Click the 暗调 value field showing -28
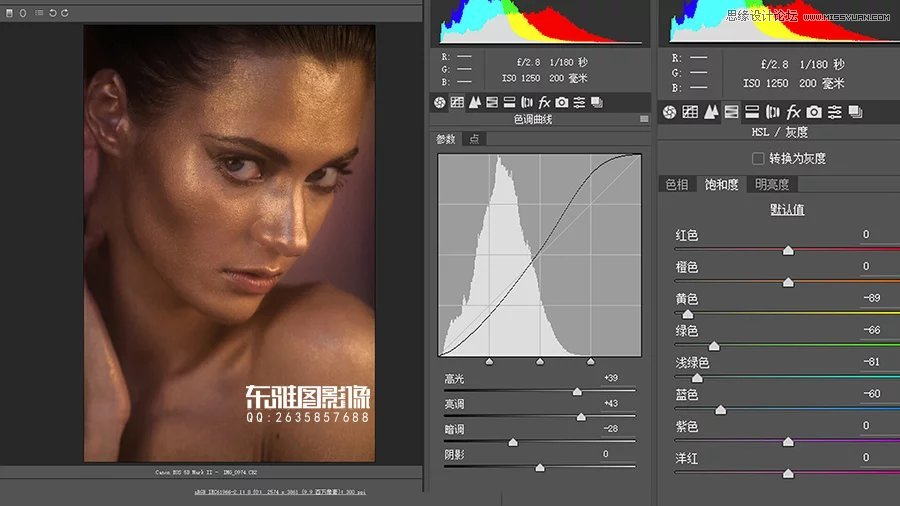 (x=611, y=429)
